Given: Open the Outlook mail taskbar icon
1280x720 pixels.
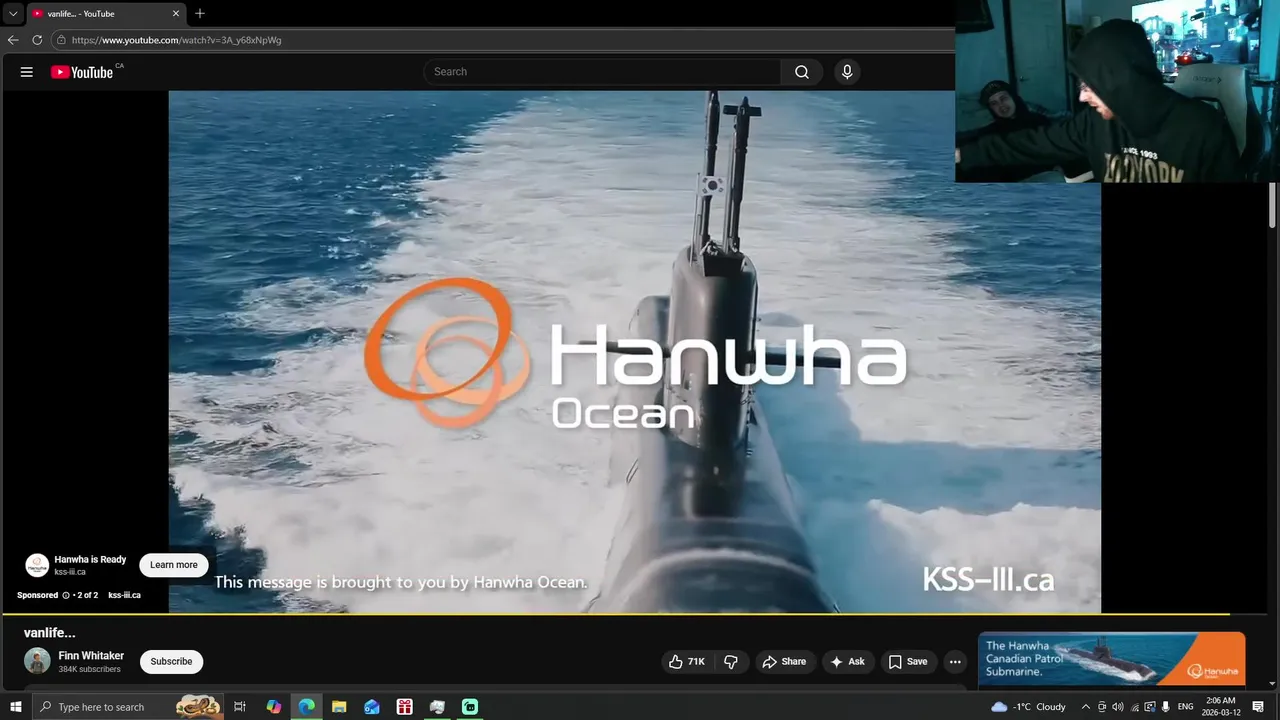Looking at the screenshot, I should pyautogui.click(x=372, y=707).
